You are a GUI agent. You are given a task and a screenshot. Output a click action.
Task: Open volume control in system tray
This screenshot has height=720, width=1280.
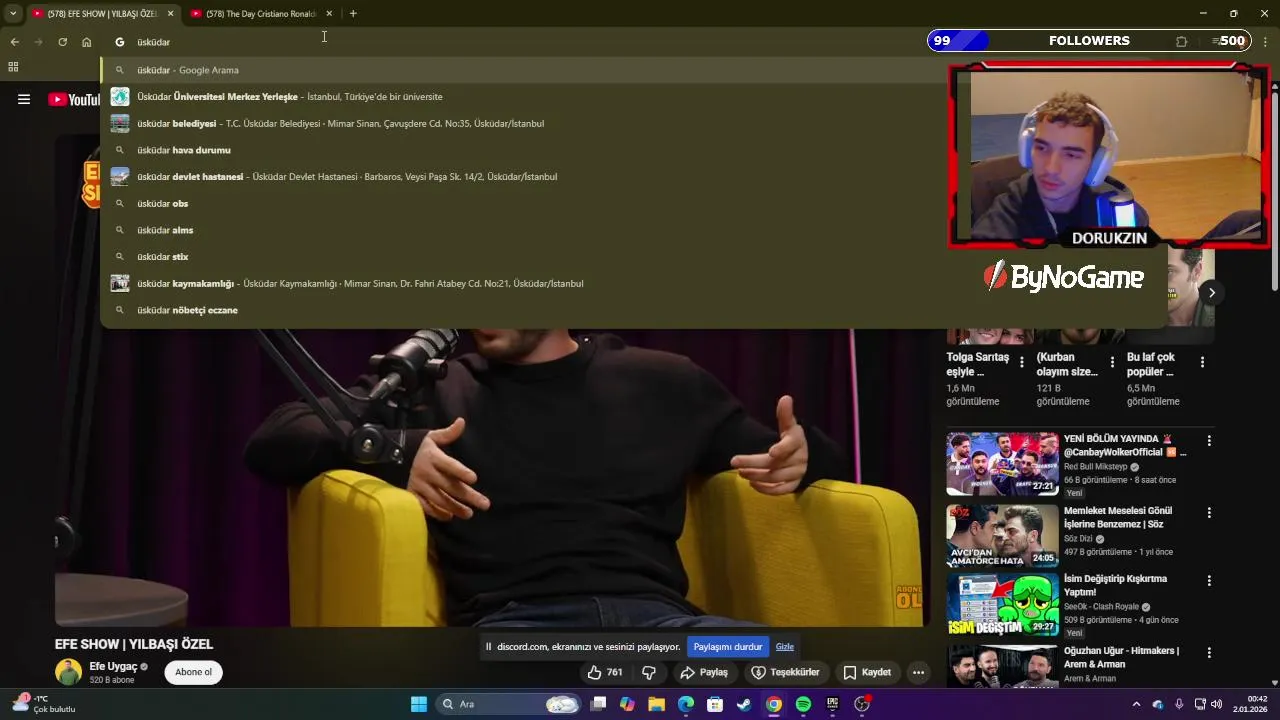tap(1216, 704)
